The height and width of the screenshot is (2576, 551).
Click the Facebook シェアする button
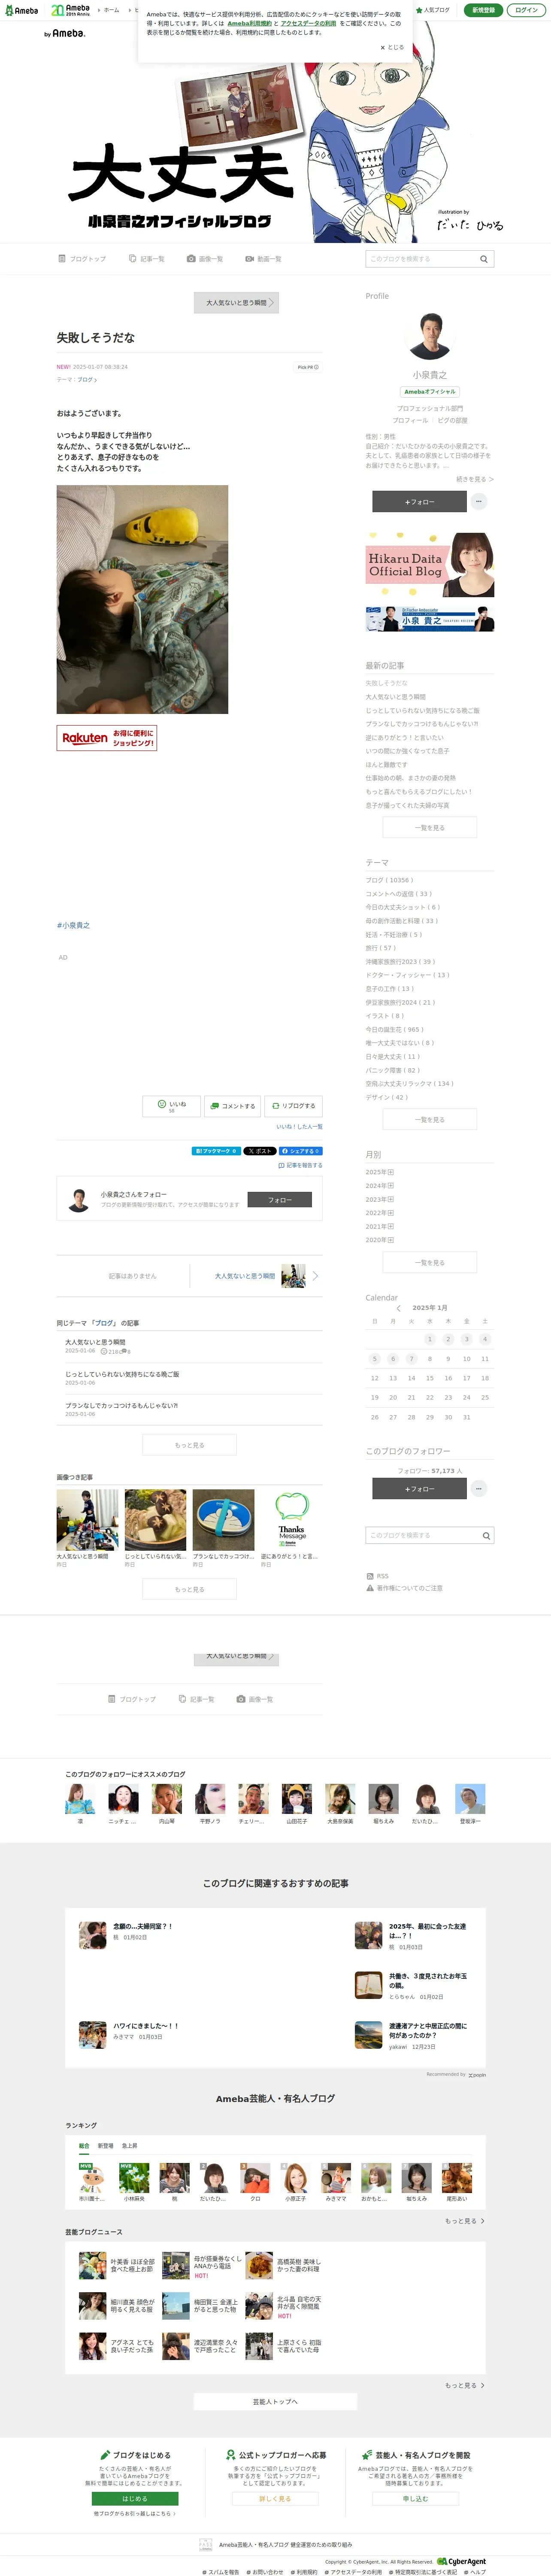pyautogui.click(x=300, y=1151)
